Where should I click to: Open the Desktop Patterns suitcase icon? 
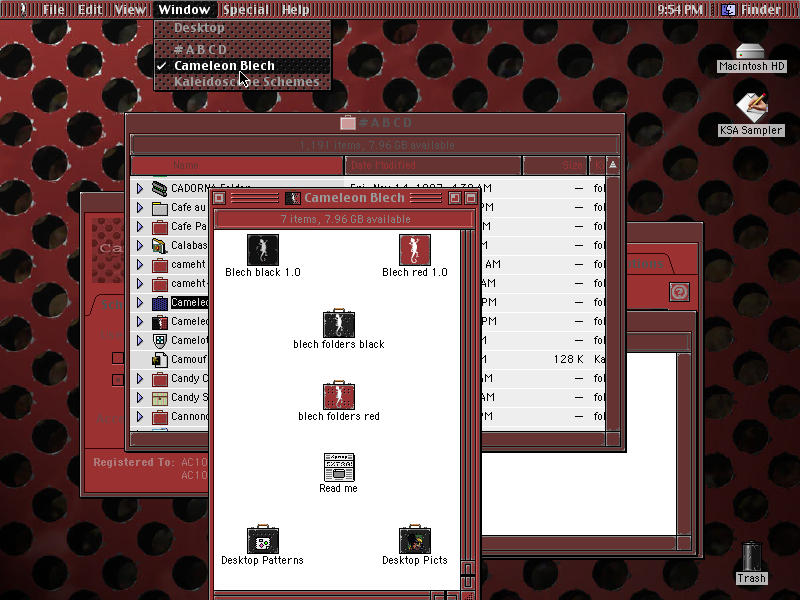point(263,539)
